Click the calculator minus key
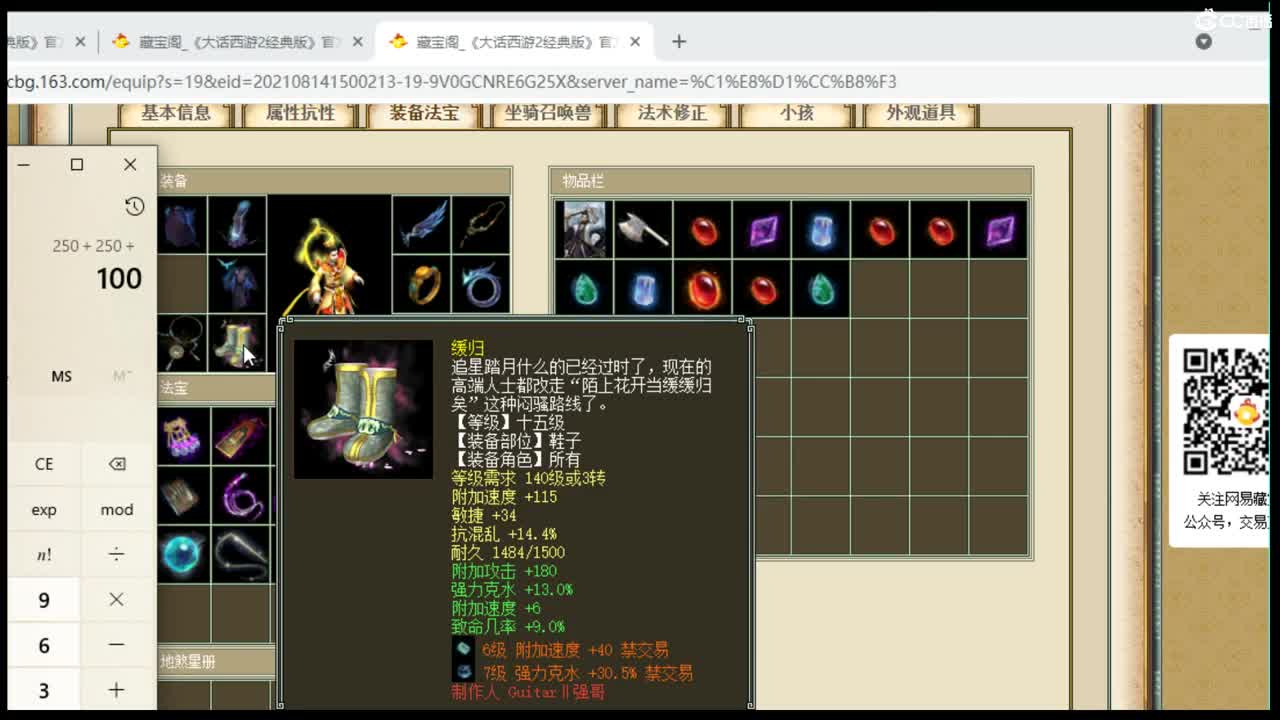The width and height of the screenshot is (1280, 720). (117, 645)
